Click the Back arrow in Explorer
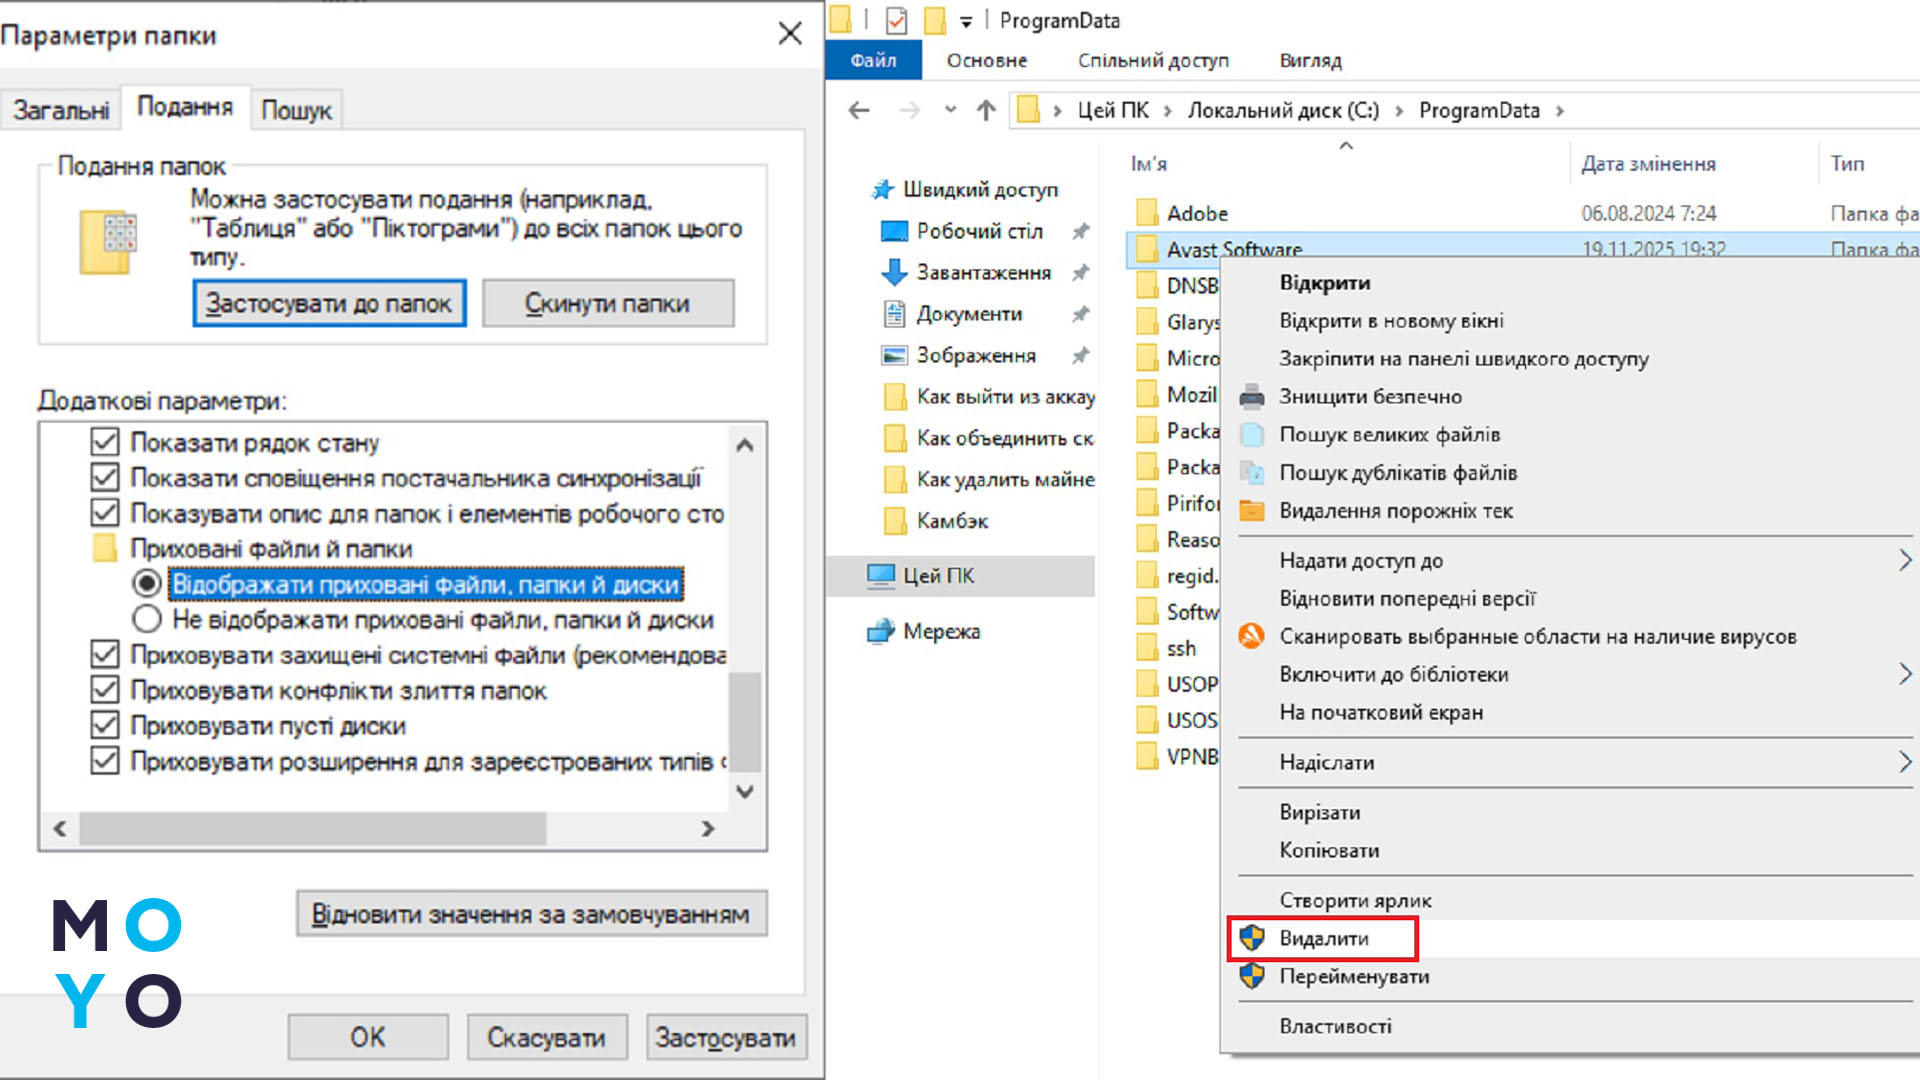Screen dimensions: 1920x1080 coord(859,110)
